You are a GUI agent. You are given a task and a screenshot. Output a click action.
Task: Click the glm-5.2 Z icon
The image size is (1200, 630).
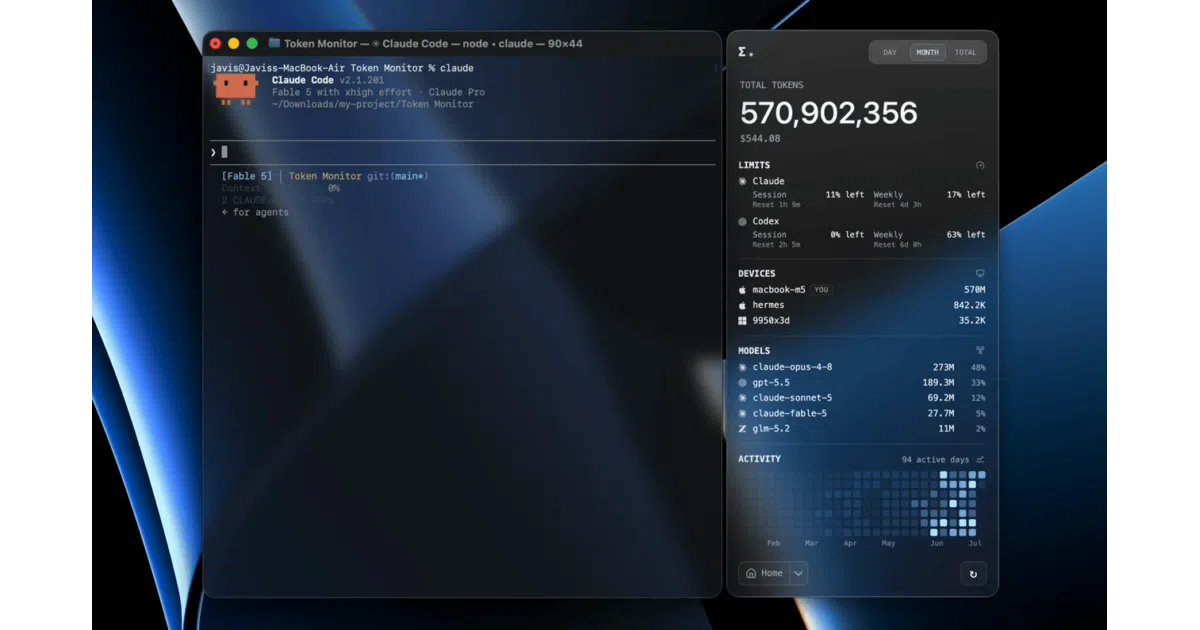point(742,429)
